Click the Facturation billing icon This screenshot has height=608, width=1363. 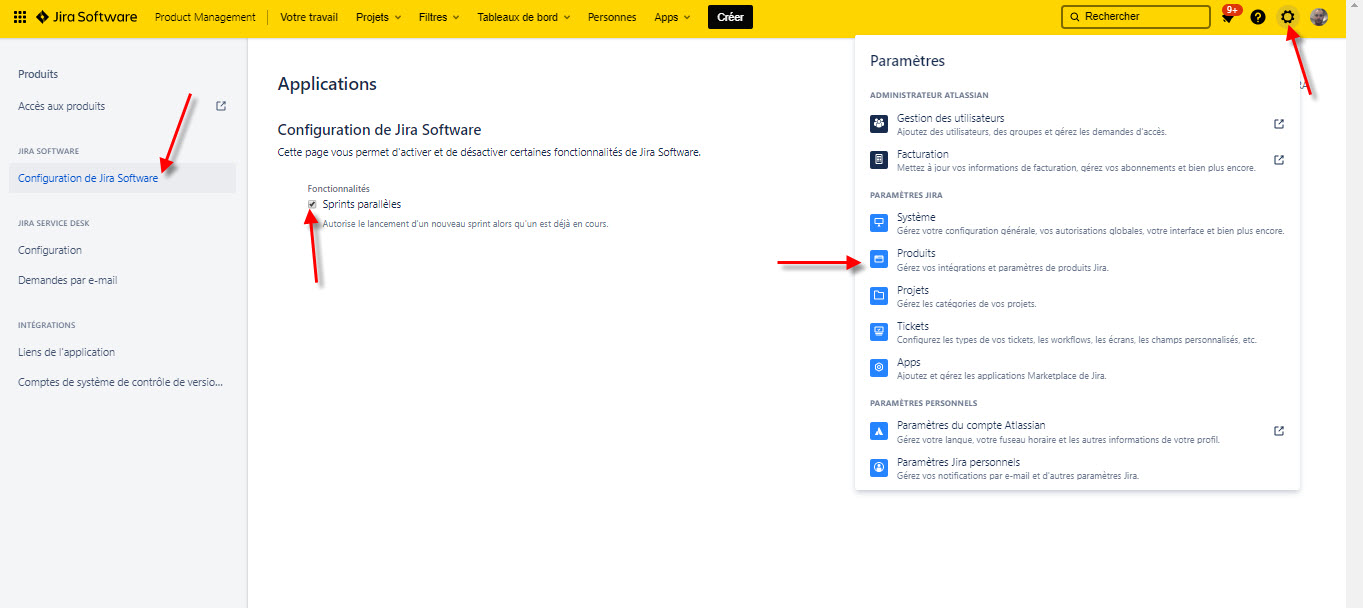(x=879, y=160)
